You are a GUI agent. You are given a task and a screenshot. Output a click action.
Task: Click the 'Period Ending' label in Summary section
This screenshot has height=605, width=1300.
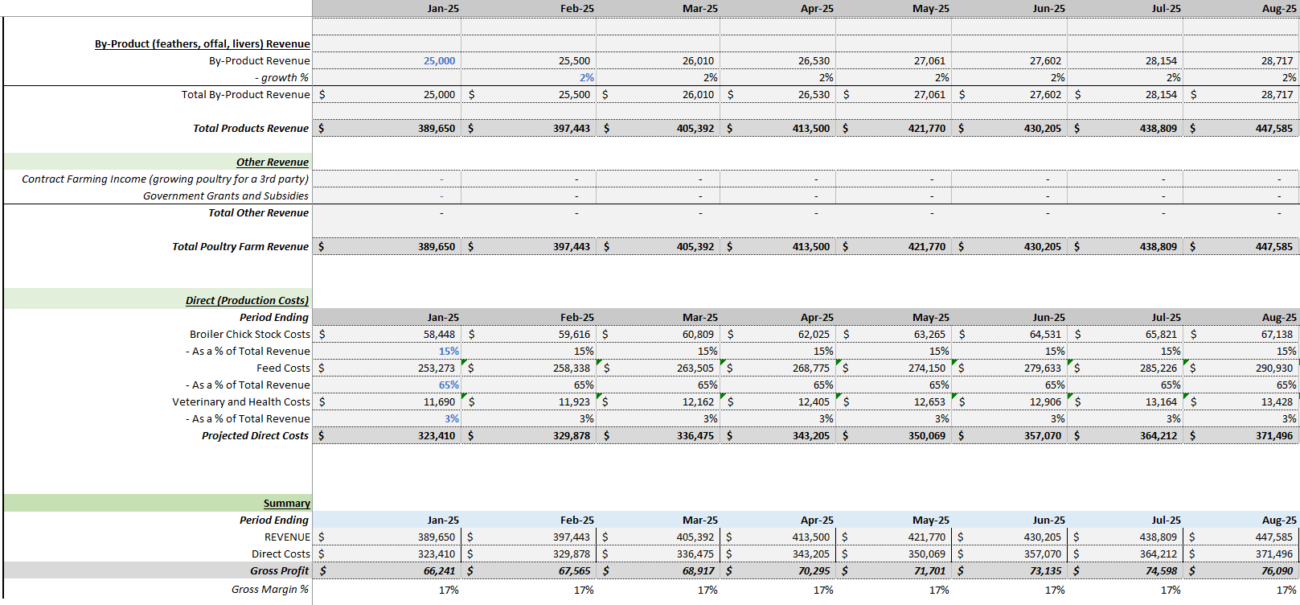pyautogui.click(x=273, y=520)
